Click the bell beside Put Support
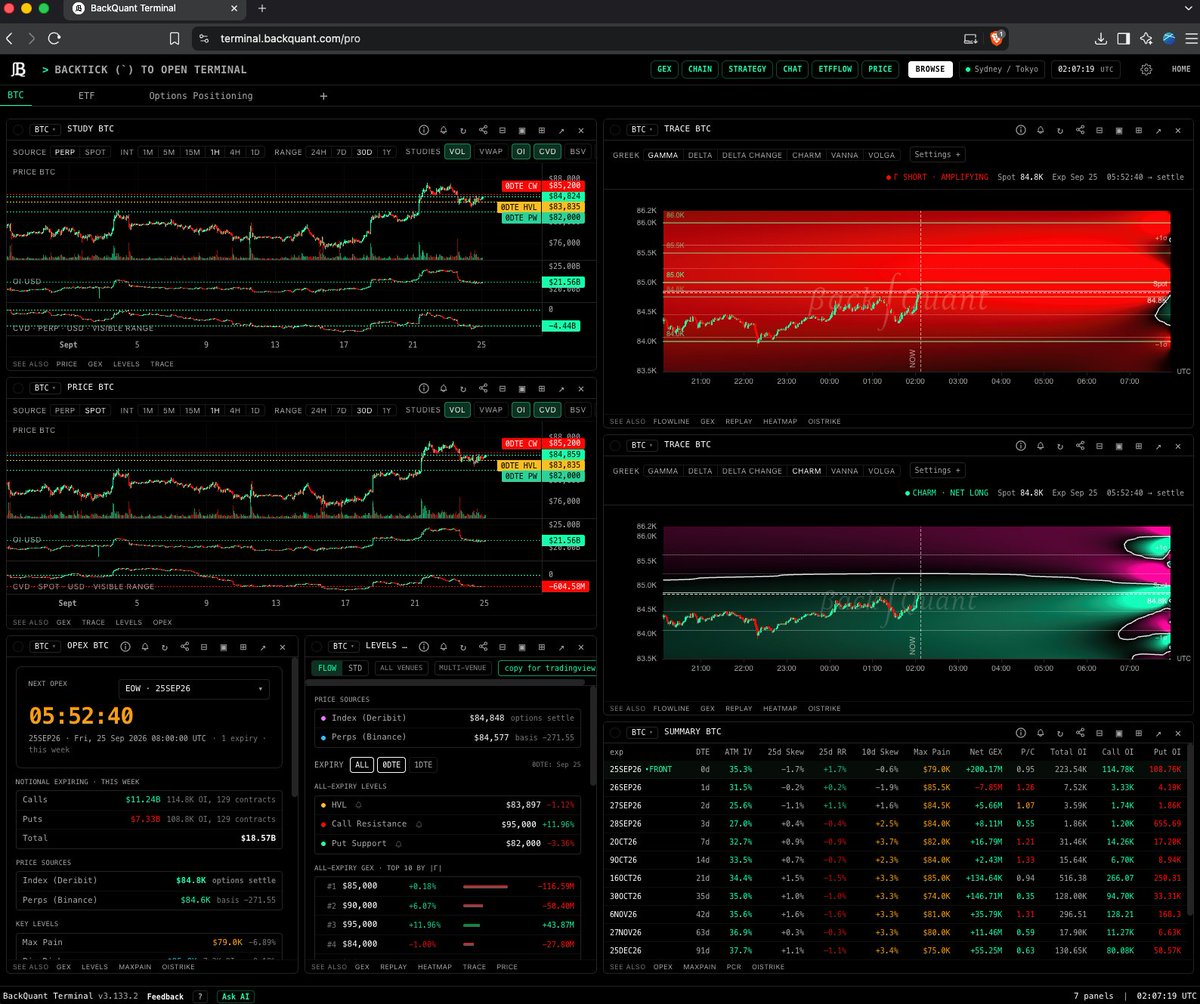 (x=397, y=843)
